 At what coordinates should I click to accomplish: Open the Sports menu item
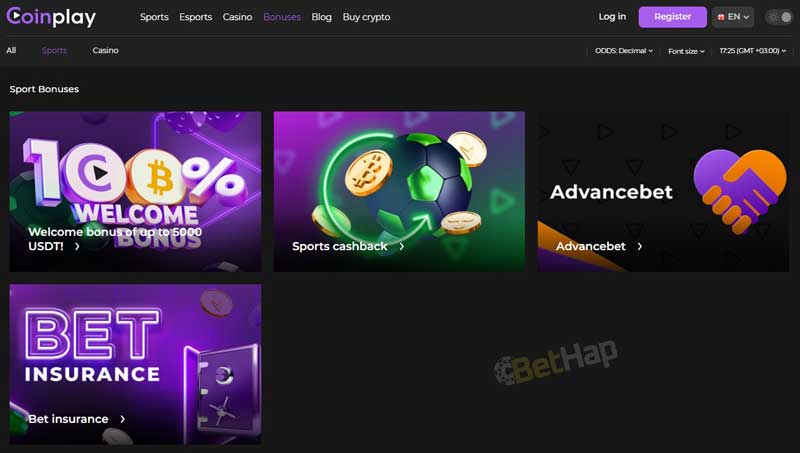pos(154,17)
